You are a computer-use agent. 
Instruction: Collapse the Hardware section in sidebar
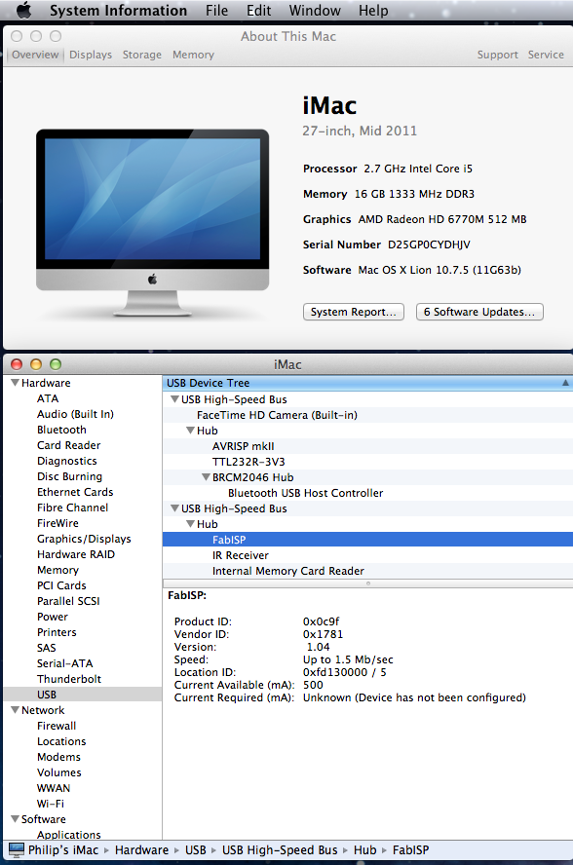click(15, 382)
